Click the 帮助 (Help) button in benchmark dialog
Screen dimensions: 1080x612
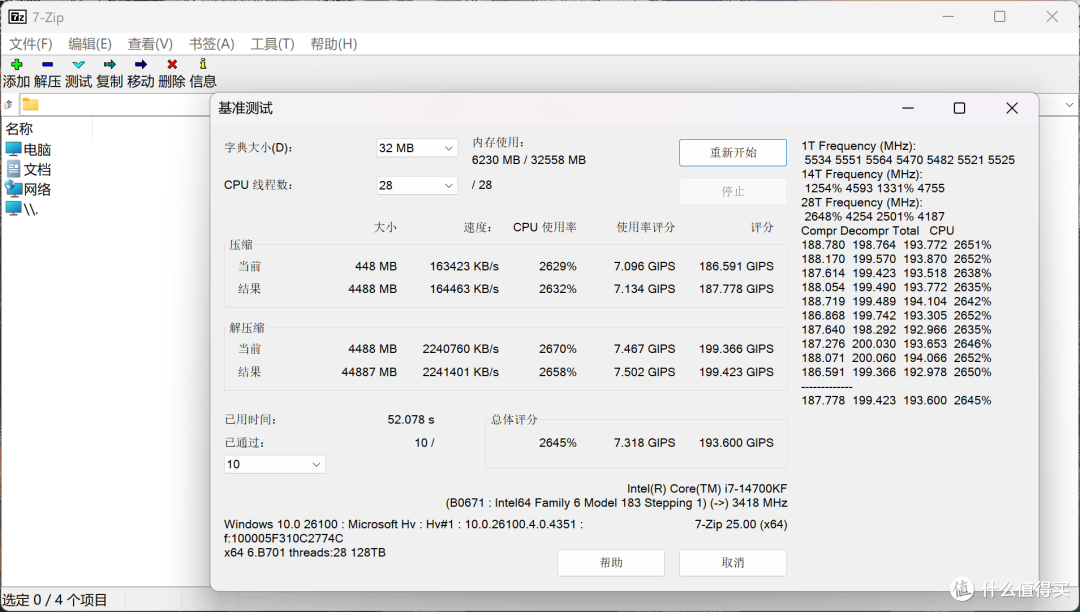click(x=611, y=562)
